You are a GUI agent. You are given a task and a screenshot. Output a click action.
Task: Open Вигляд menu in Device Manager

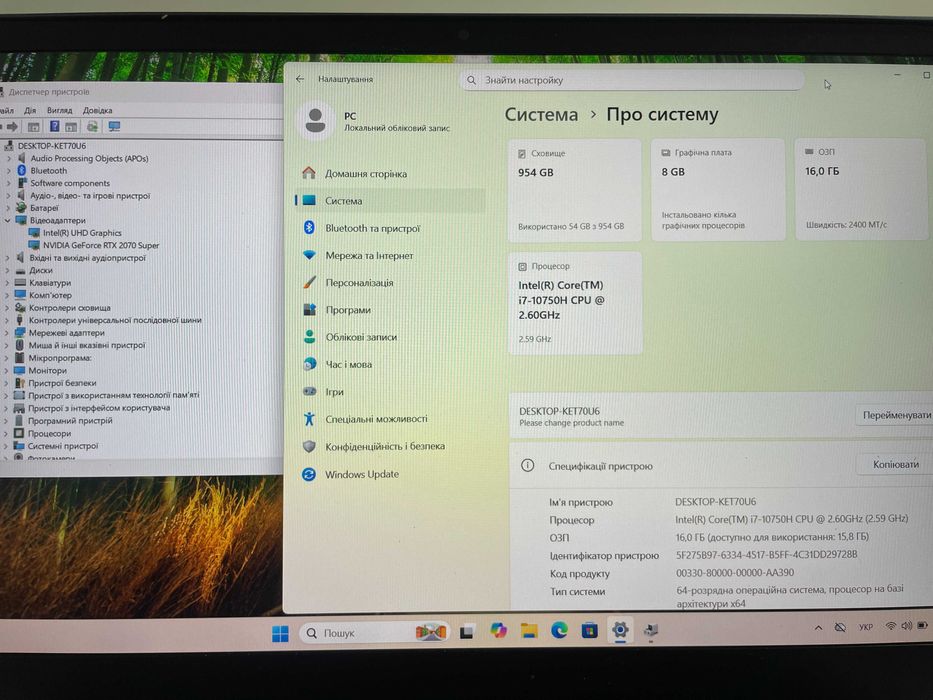click(60, 110)
